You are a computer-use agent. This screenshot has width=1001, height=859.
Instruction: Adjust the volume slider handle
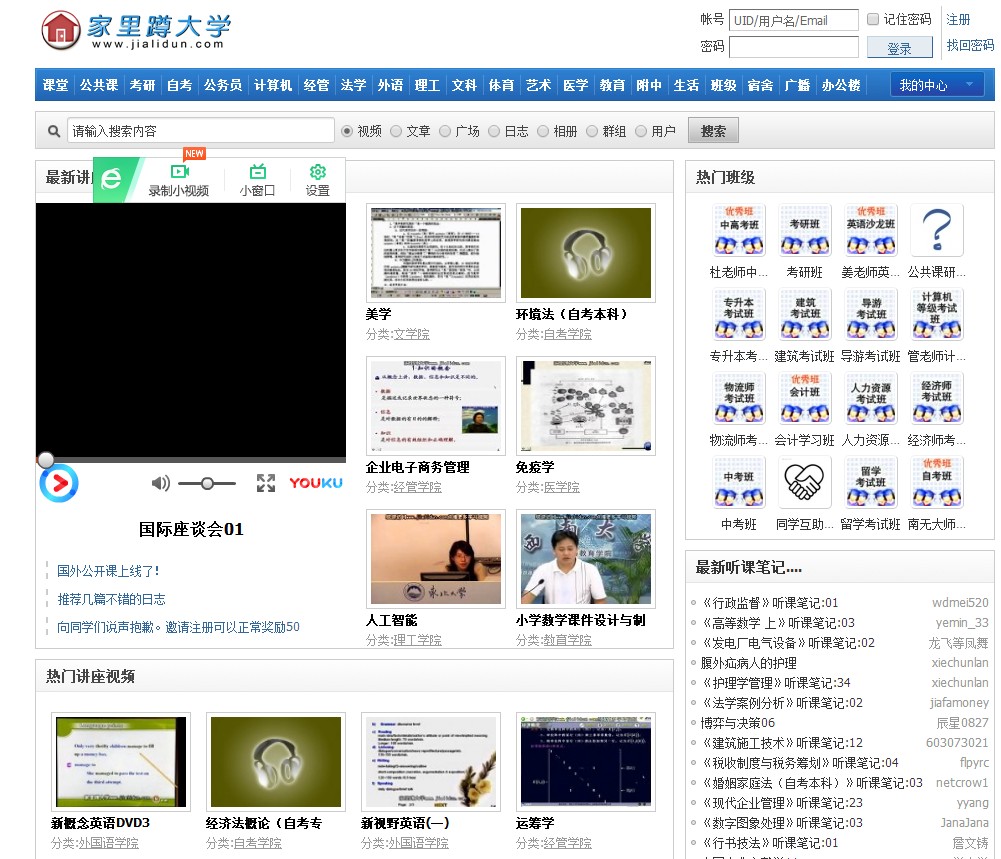[x=207, y=483]
